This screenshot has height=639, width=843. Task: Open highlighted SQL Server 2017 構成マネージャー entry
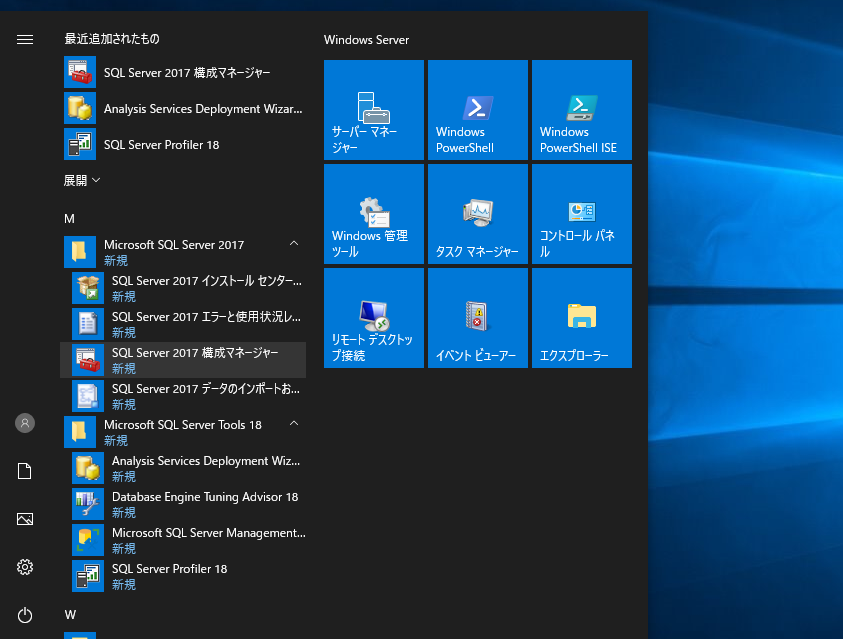[x=185, y=360]
